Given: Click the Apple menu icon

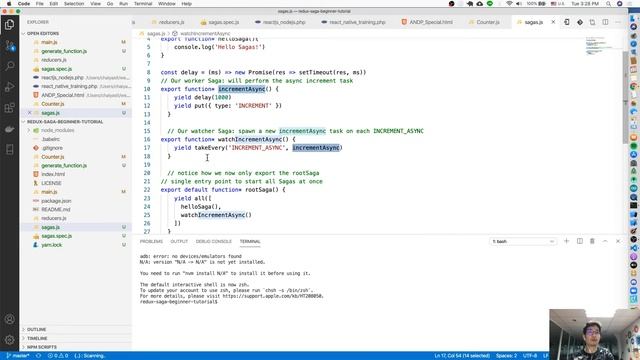Looking at the screenshot, I should [9, 4].
